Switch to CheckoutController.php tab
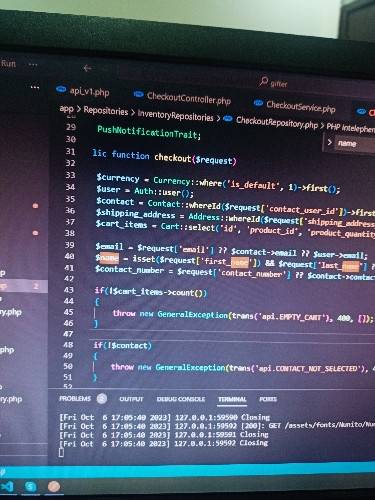375x500 pixels. (x=182, y=98)
